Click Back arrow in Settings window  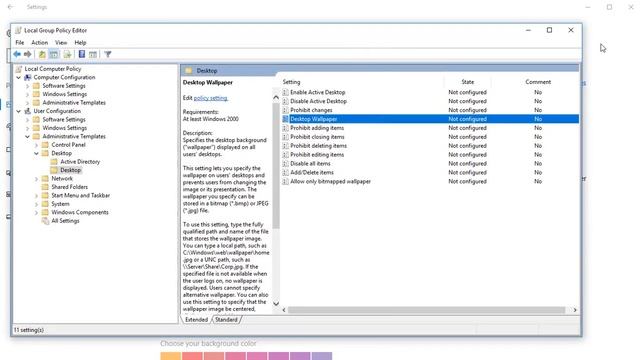(x=11, y=7)
